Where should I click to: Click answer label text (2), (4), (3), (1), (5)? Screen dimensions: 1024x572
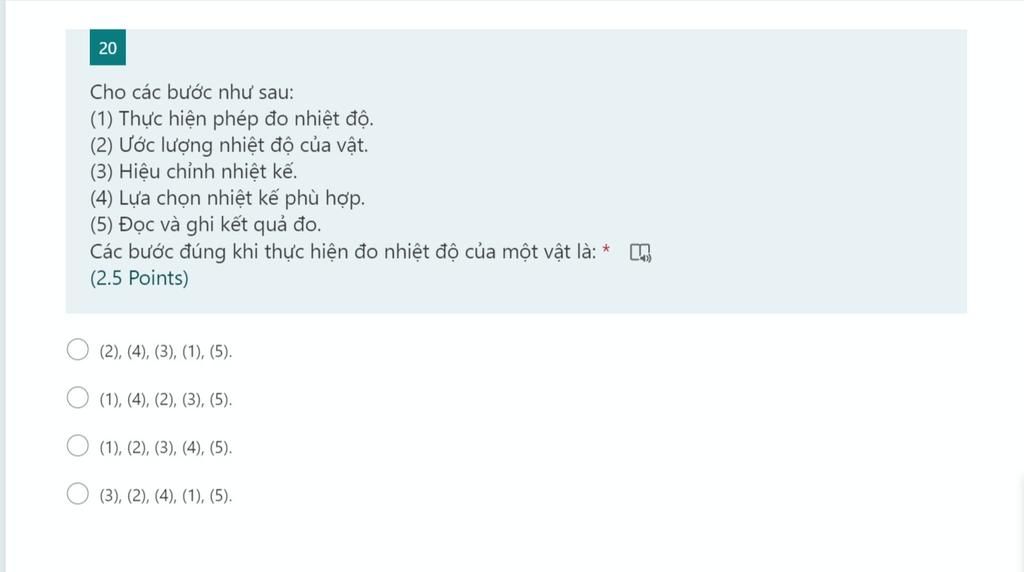(x=166, y=351)
